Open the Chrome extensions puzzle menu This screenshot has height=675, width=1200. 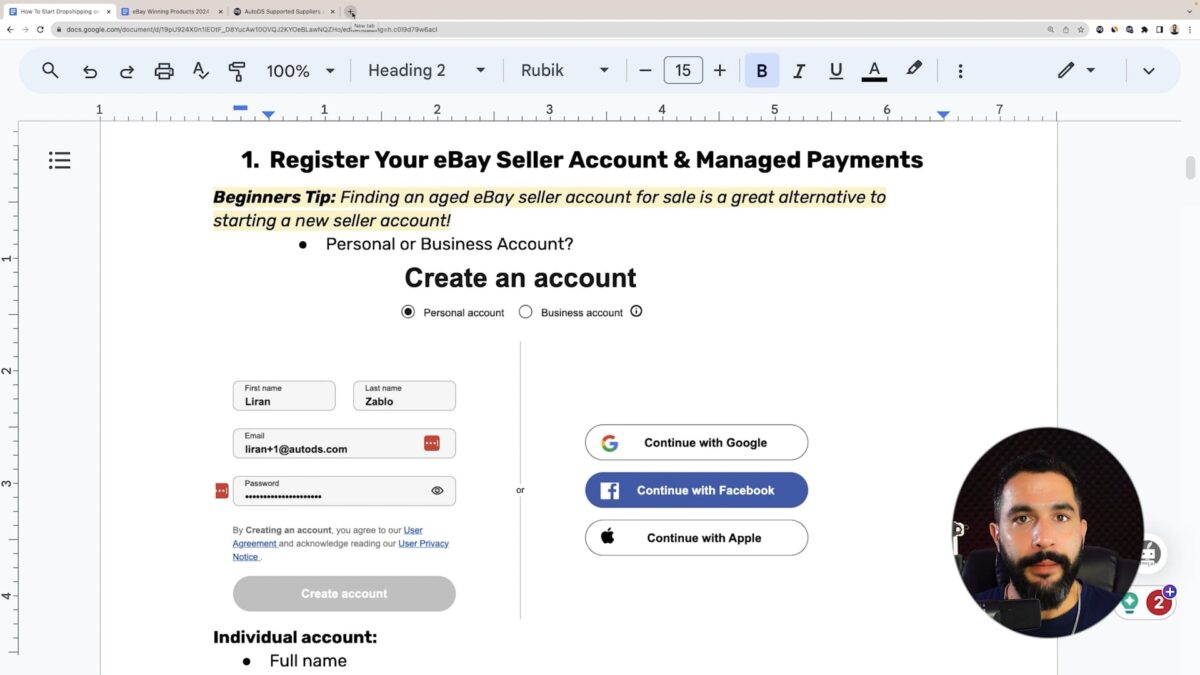(1143, 30)
